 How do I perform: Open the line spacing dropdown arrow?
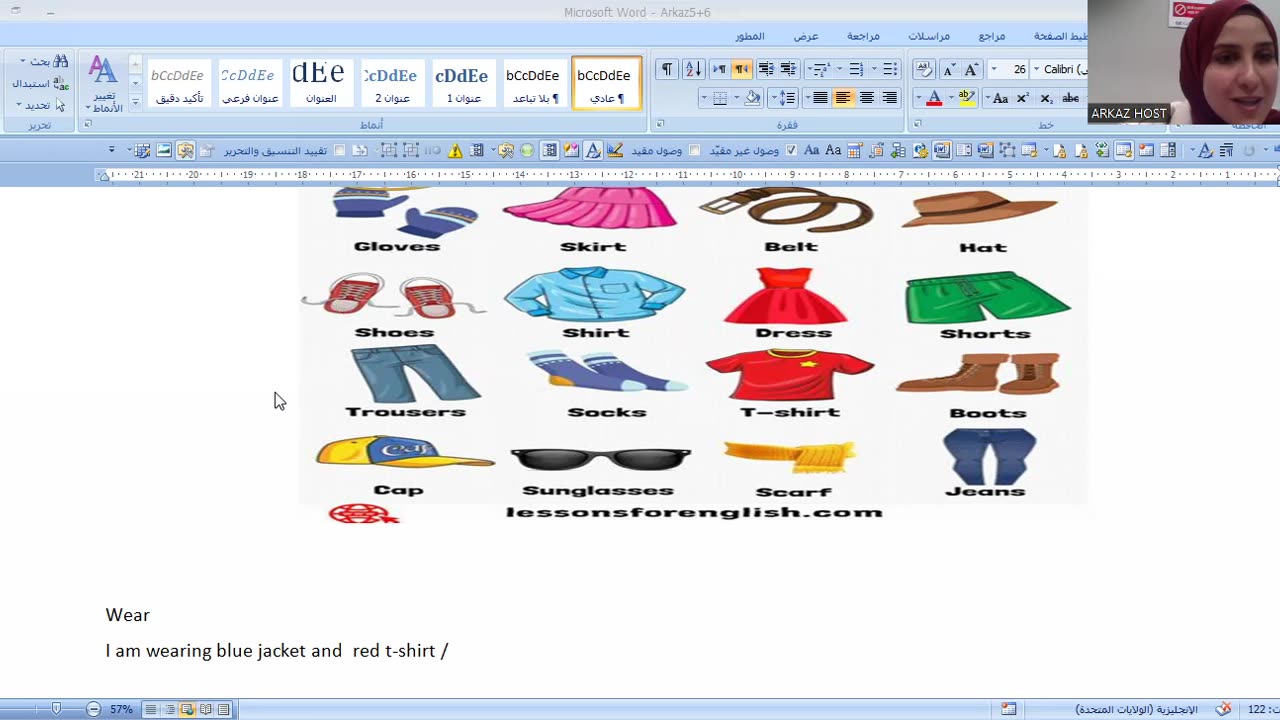pos(775,98)
